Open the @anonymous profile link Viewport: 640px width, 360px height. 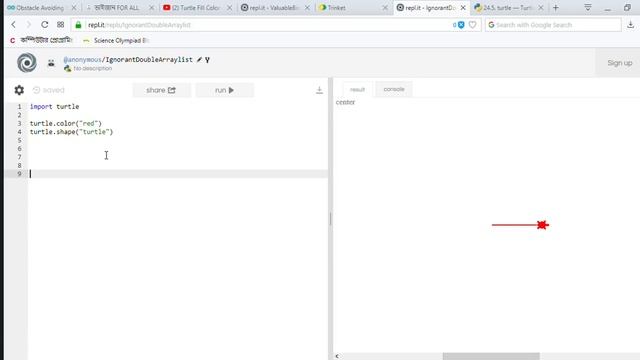[x=82, y=60]
